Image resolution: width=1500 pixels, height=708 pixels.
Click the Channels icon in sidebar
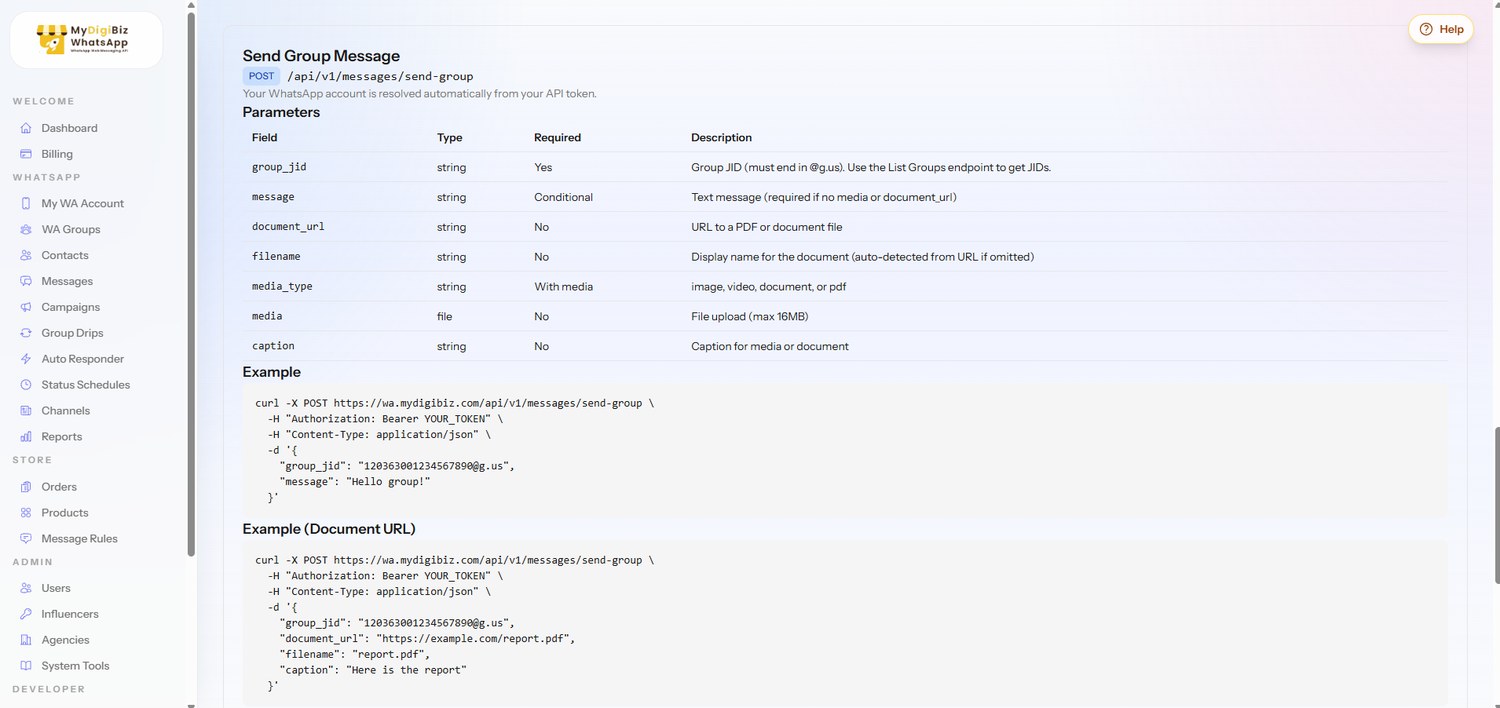point(26,411)
